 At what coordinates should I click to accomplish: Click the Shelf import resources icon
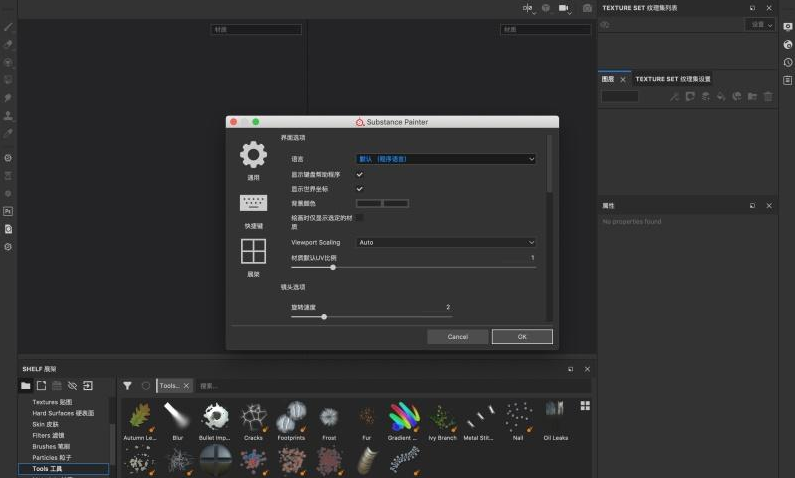pos(88,386)
